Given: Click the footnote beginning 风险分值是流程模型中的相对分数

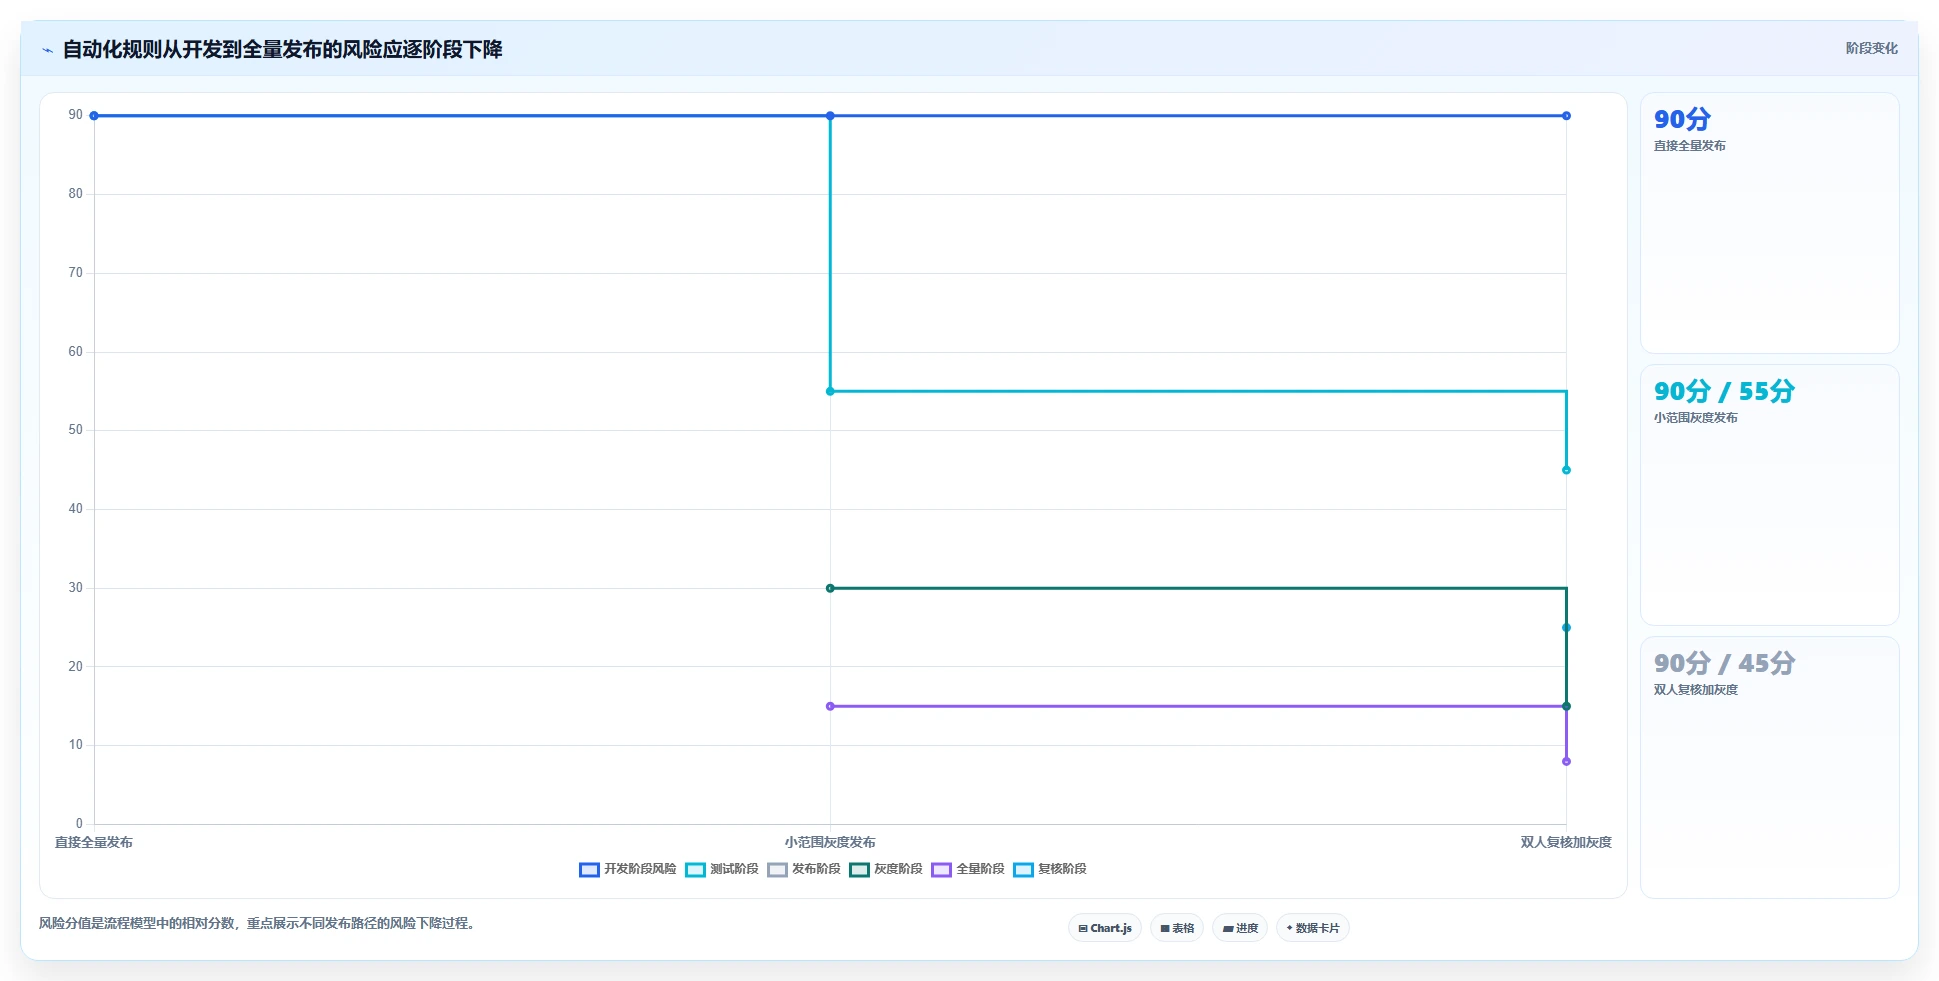Looking at the screenshot, I should point(256,923).
